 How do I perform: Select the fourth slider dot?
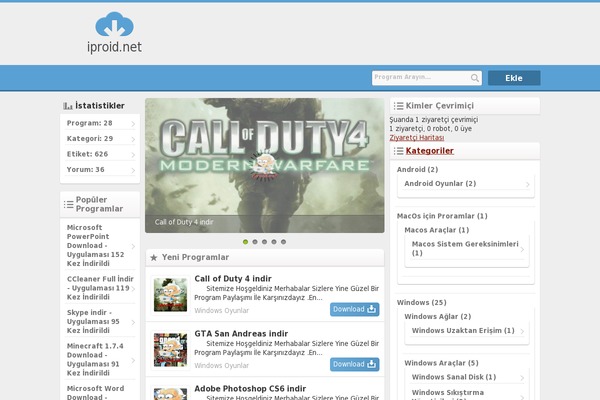click(x=274, y=242)
